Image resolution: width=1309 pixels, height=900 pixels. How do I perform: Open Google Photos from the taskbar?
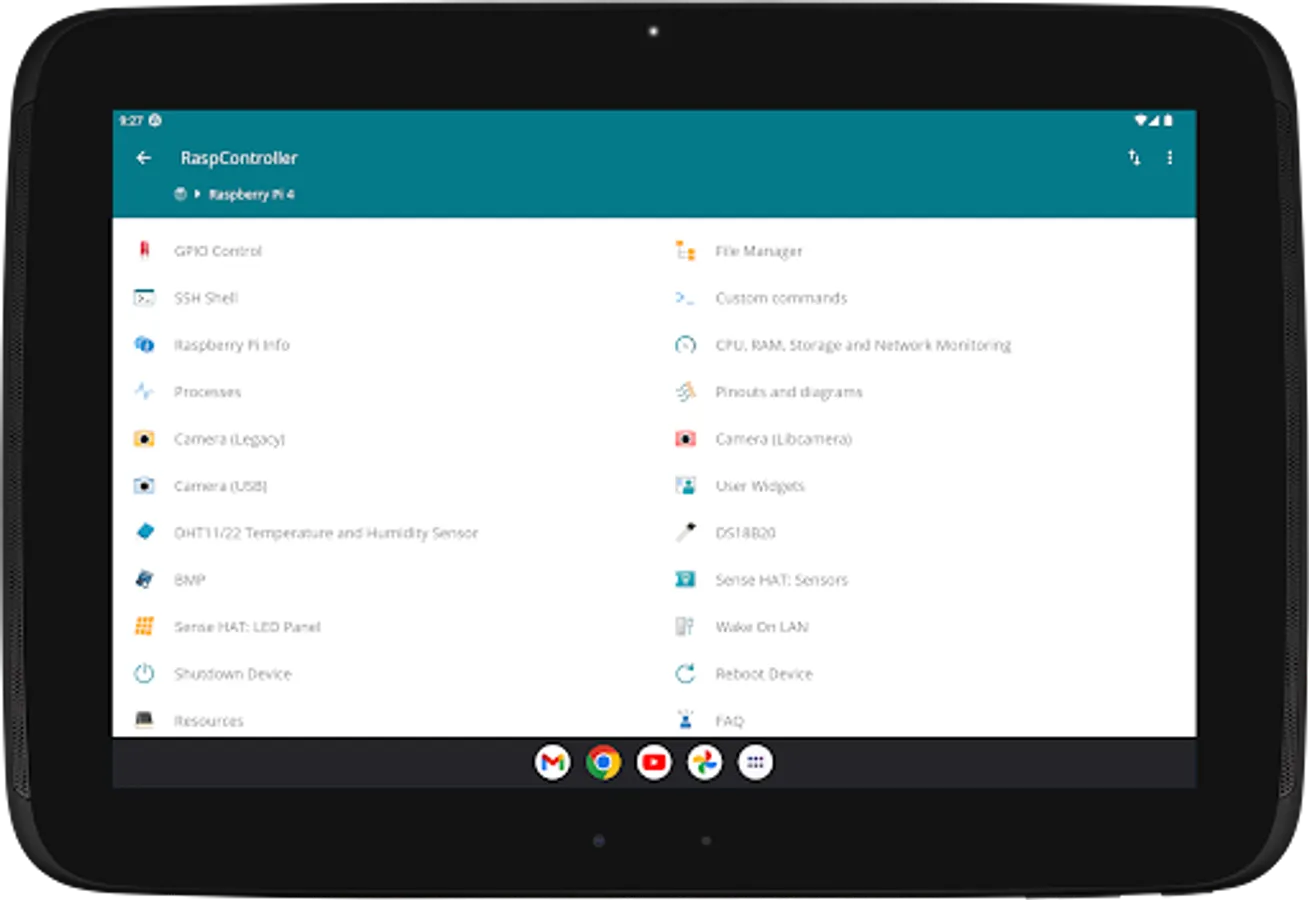705,763
